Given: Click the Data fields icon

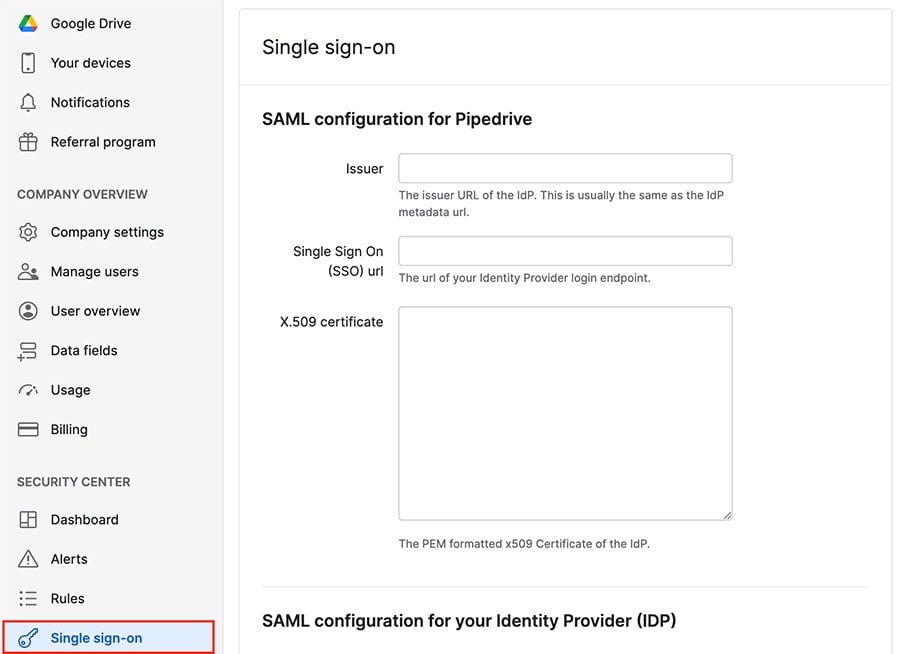Looking at the screenshot, I should point(28,350).
